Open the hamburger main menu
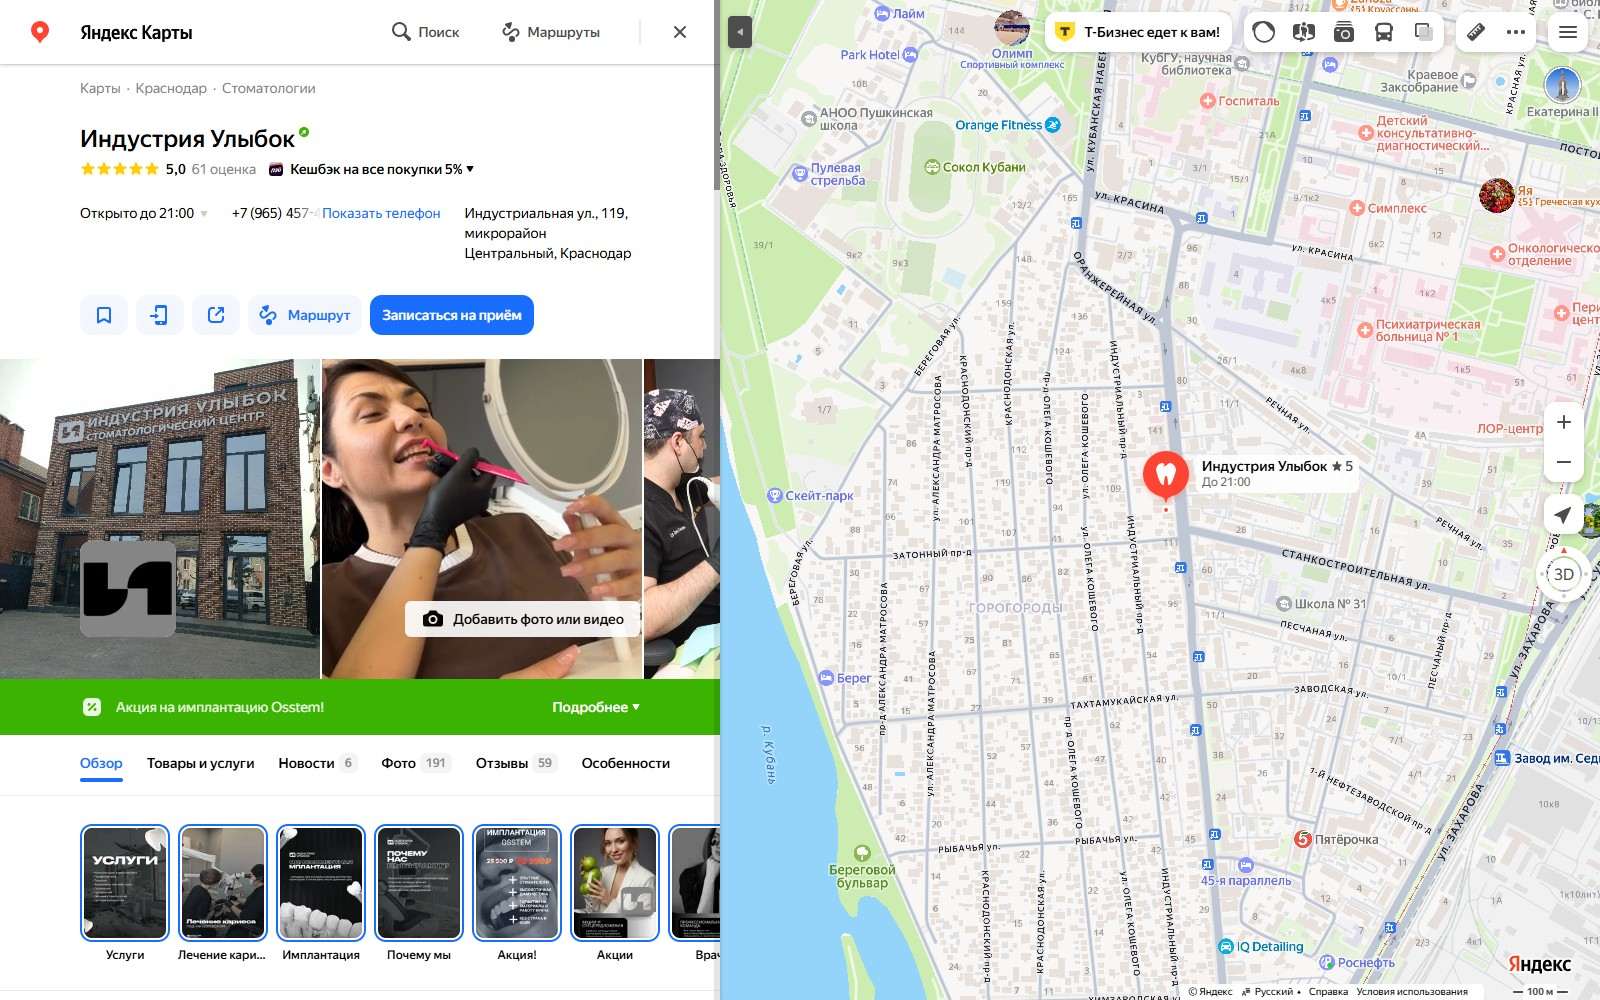The image size is (1600, 1000). (x=1568, y=32)
